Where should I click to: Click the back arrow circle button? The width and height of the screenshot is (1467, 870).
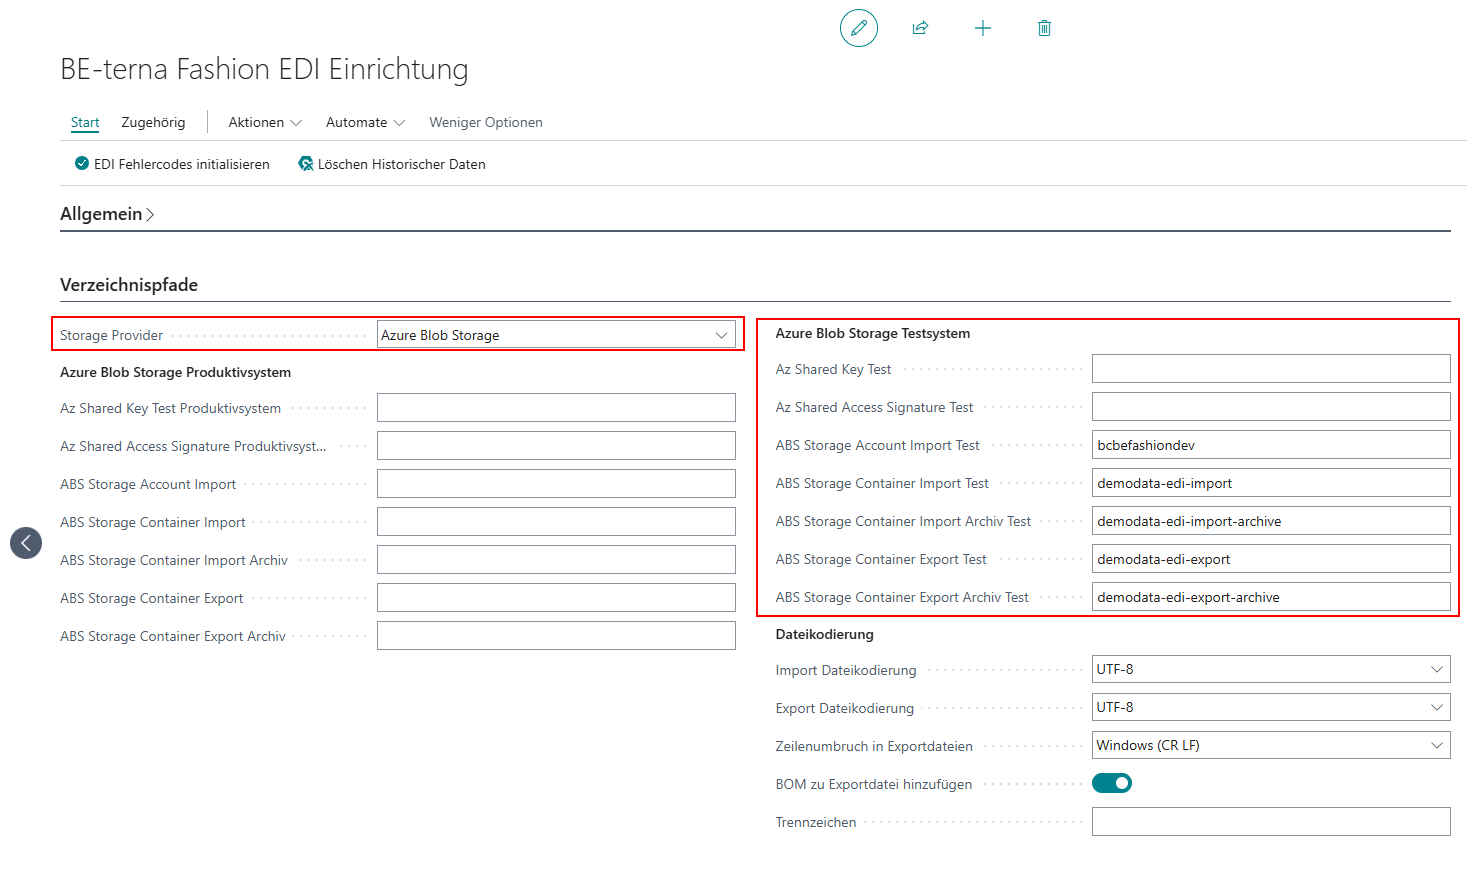point(26,543)
